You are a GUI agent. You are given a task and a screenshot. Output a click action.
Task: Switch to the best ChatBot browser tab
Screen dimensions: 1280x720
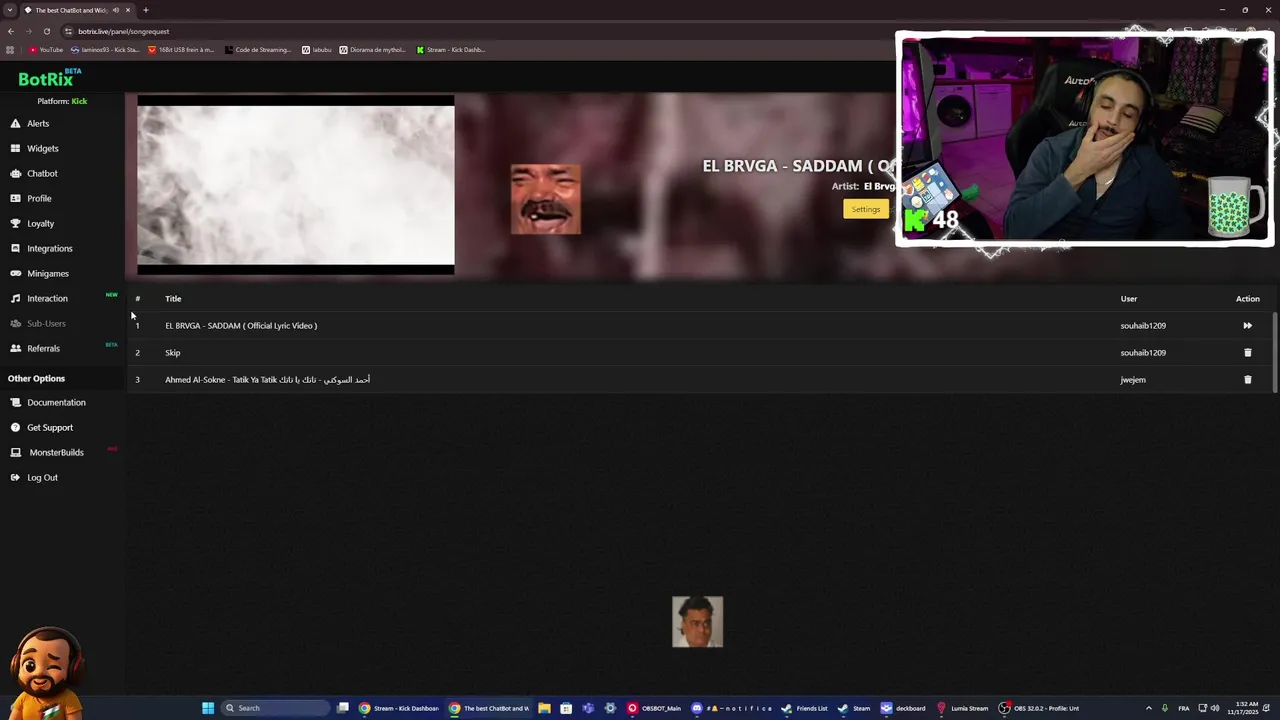[78, 10]
